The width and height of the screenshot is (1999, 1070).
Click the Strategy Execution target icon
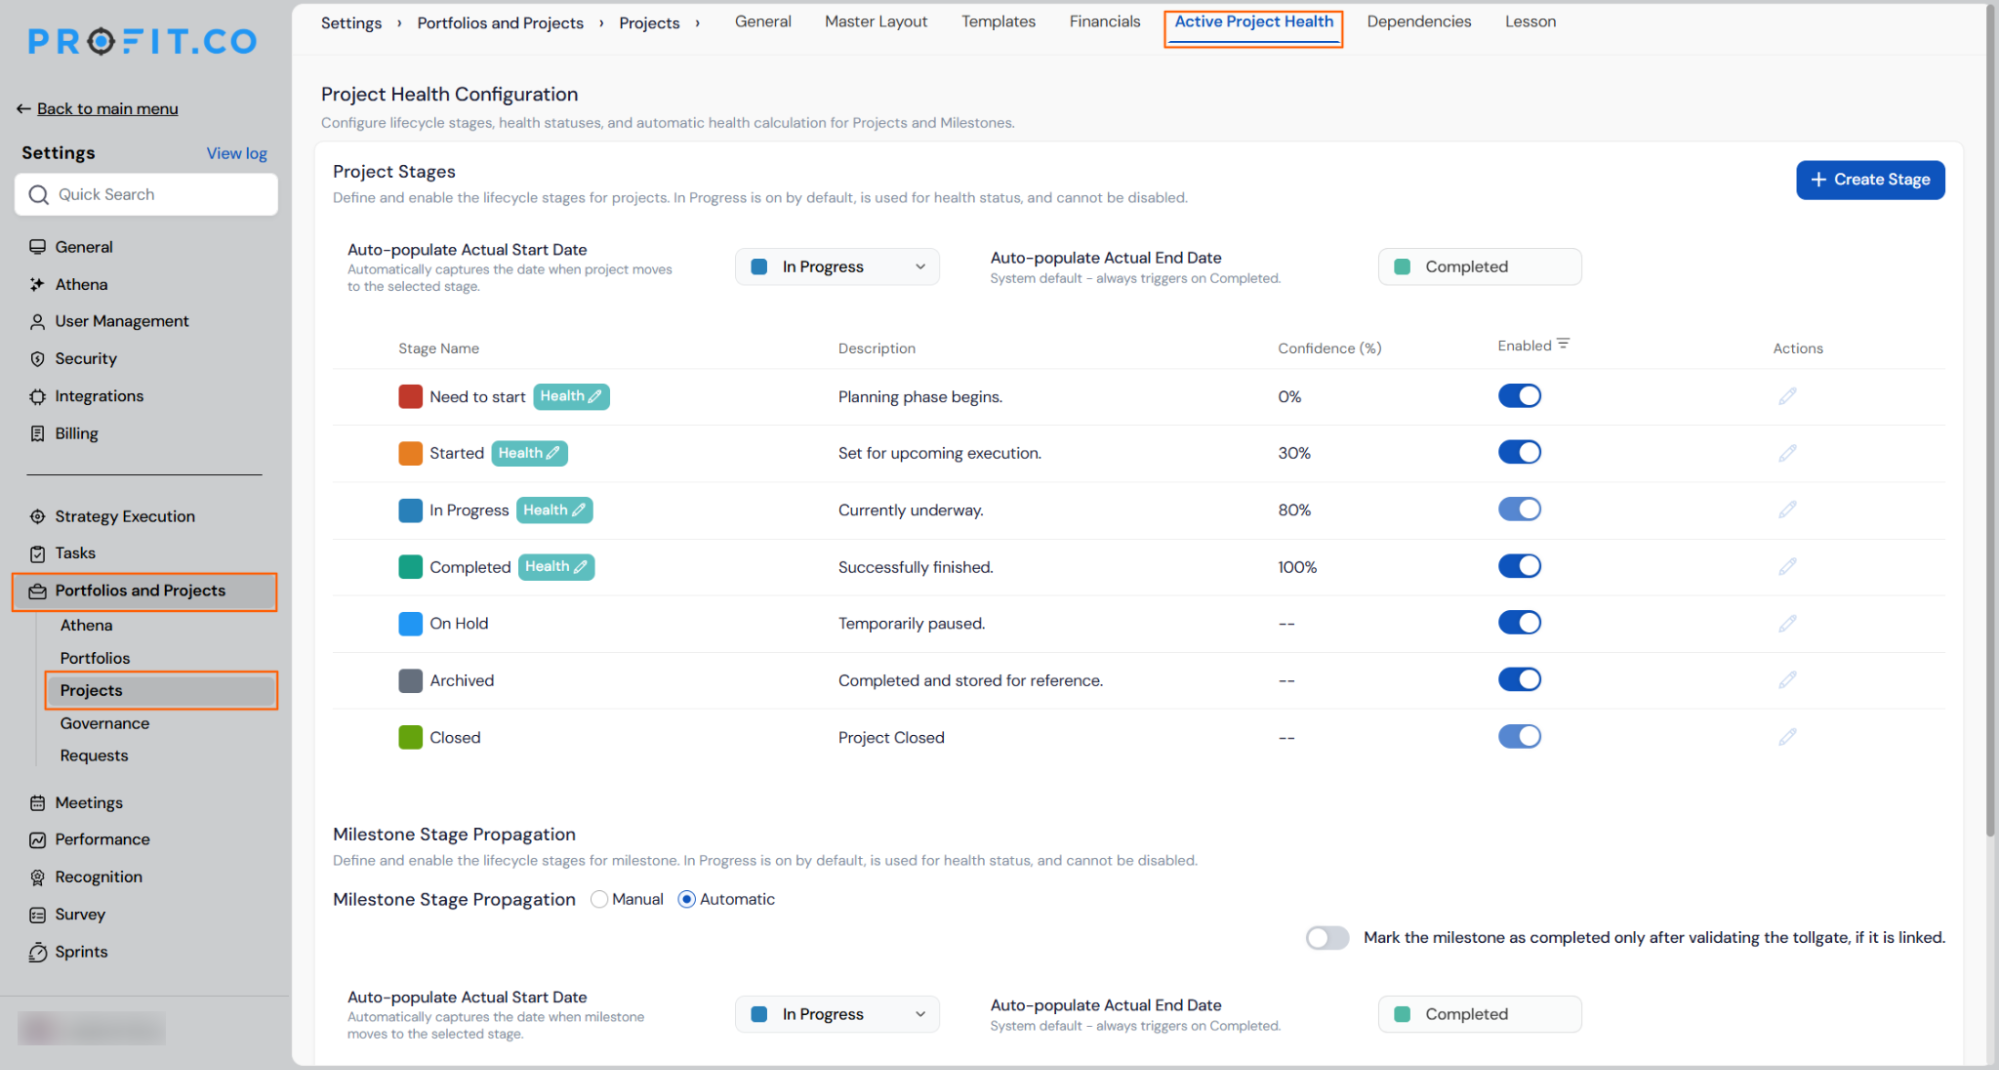37,517
